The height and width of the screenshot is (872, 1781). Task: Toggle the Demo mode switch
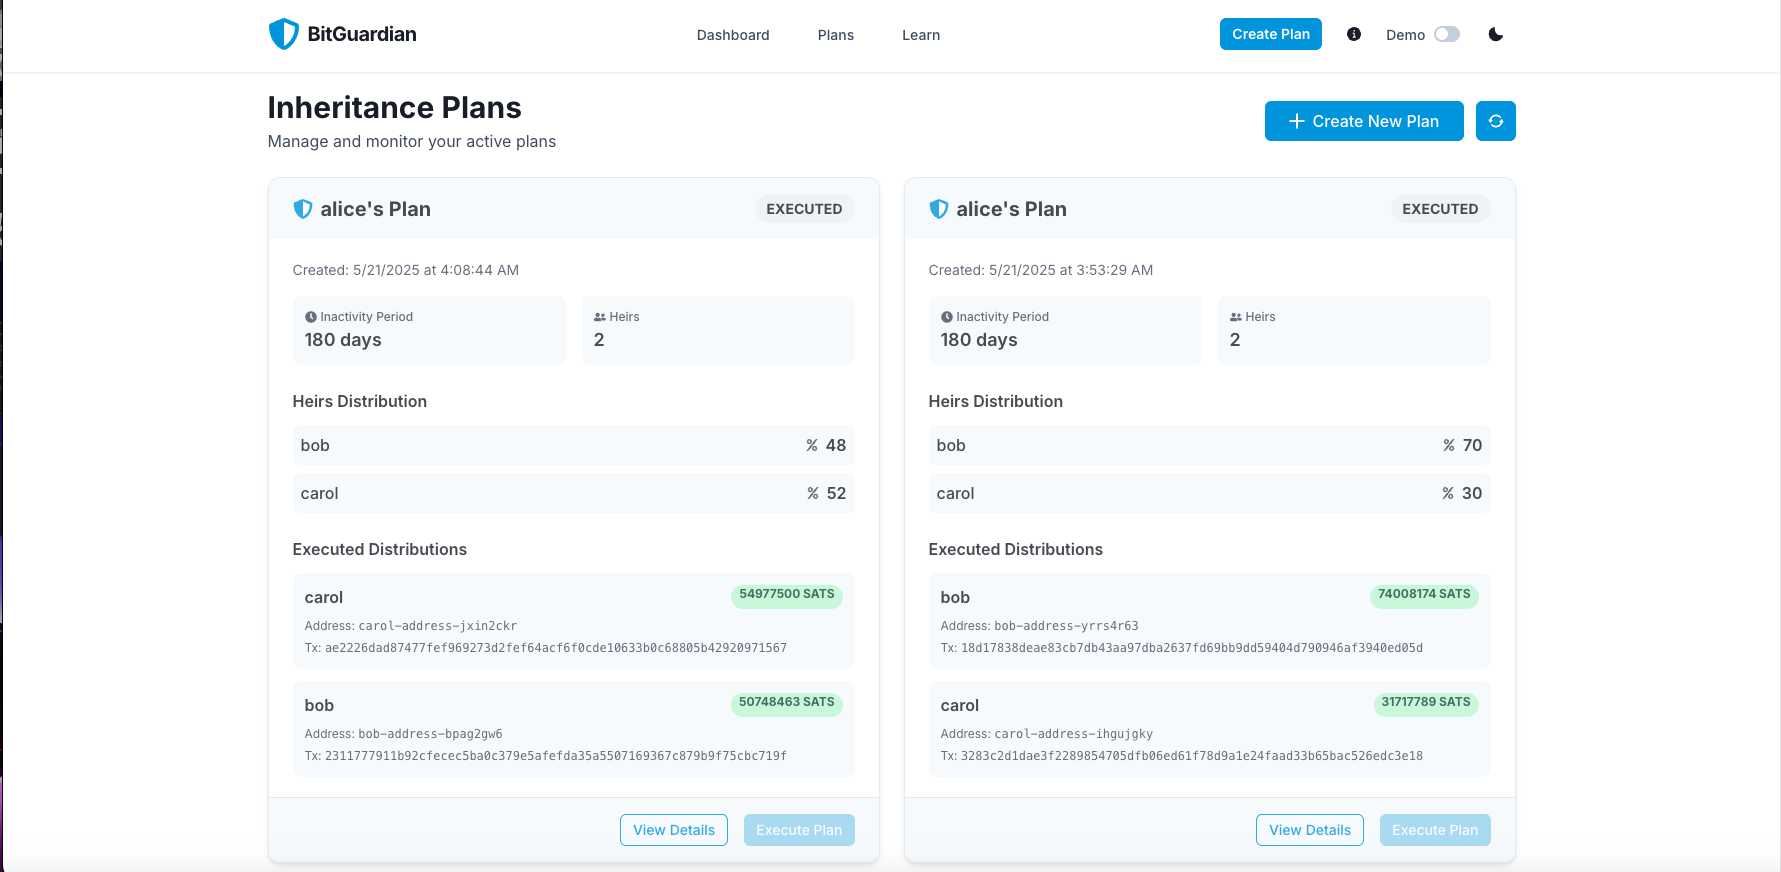pyautogui.click(x=1447, y=34)
